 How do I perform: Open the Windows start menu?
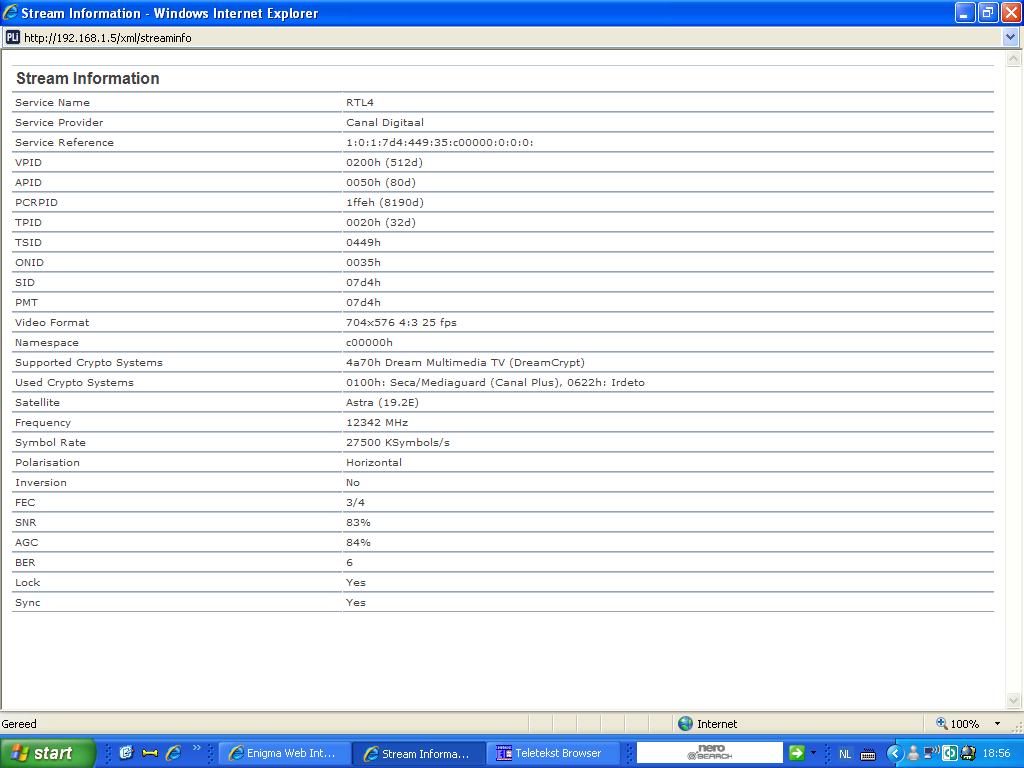(x=47, y=753)
